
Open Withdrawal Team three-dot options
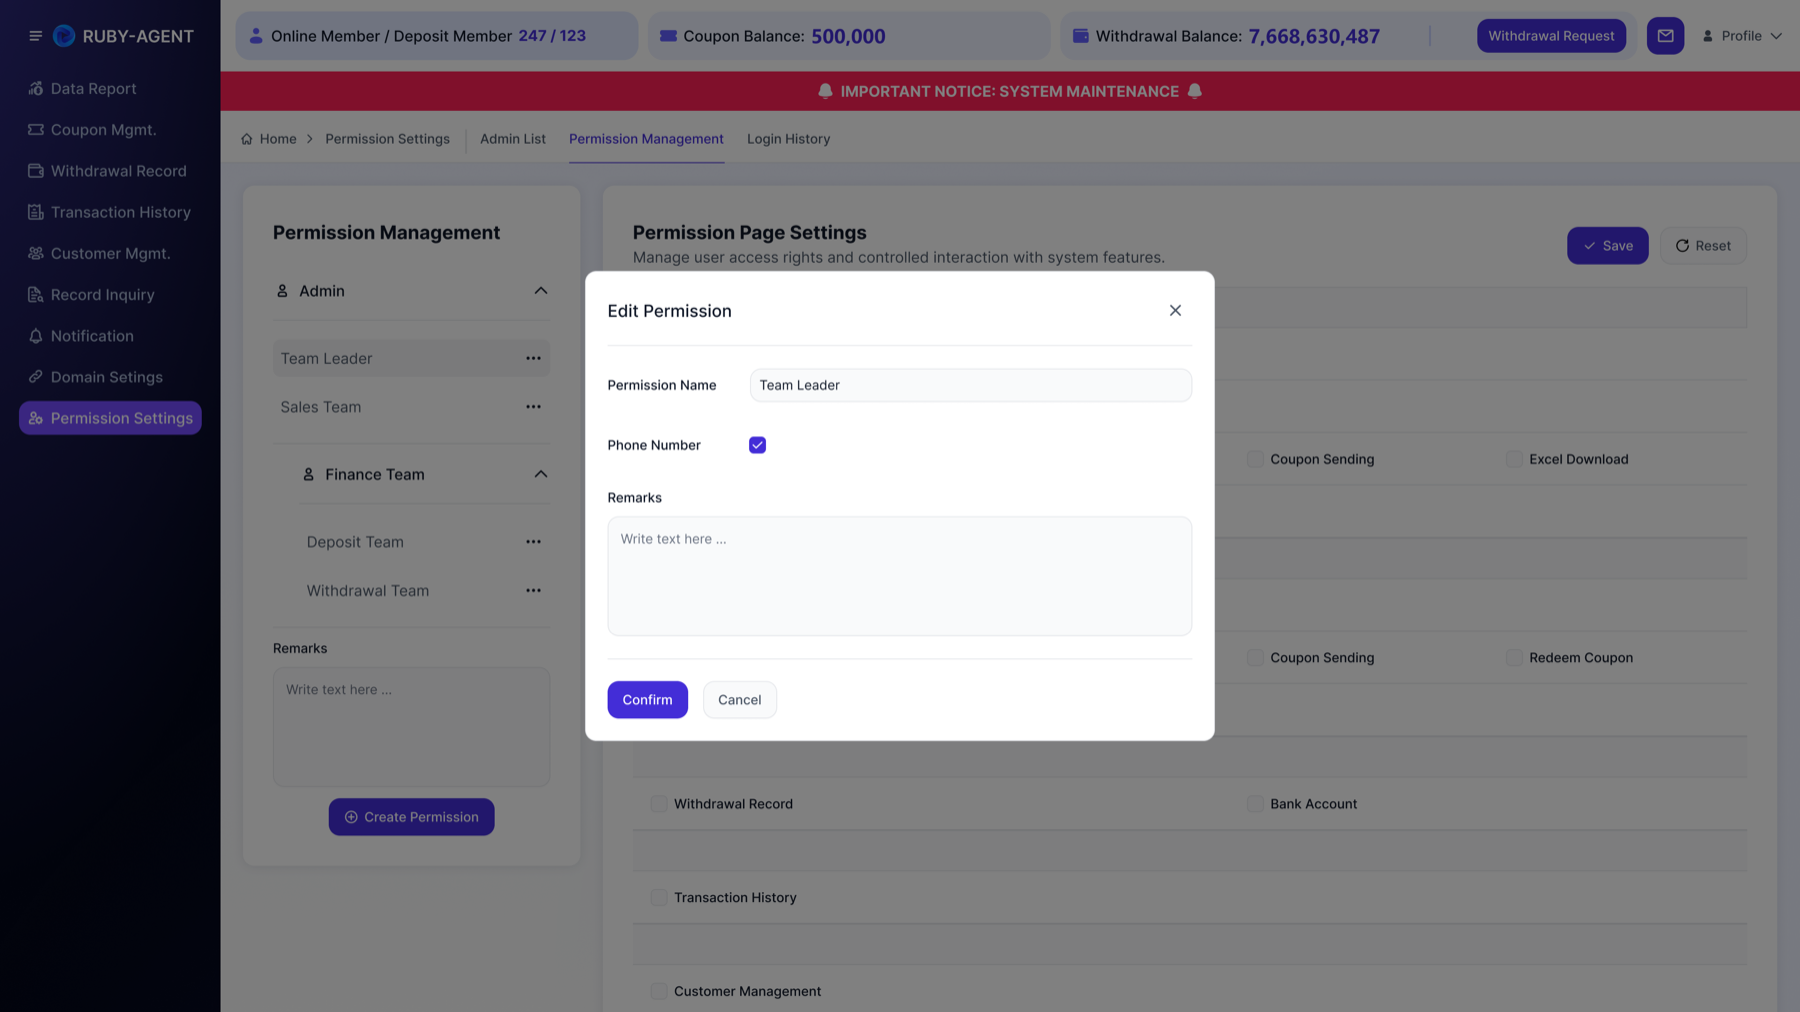tap(533, 591)
